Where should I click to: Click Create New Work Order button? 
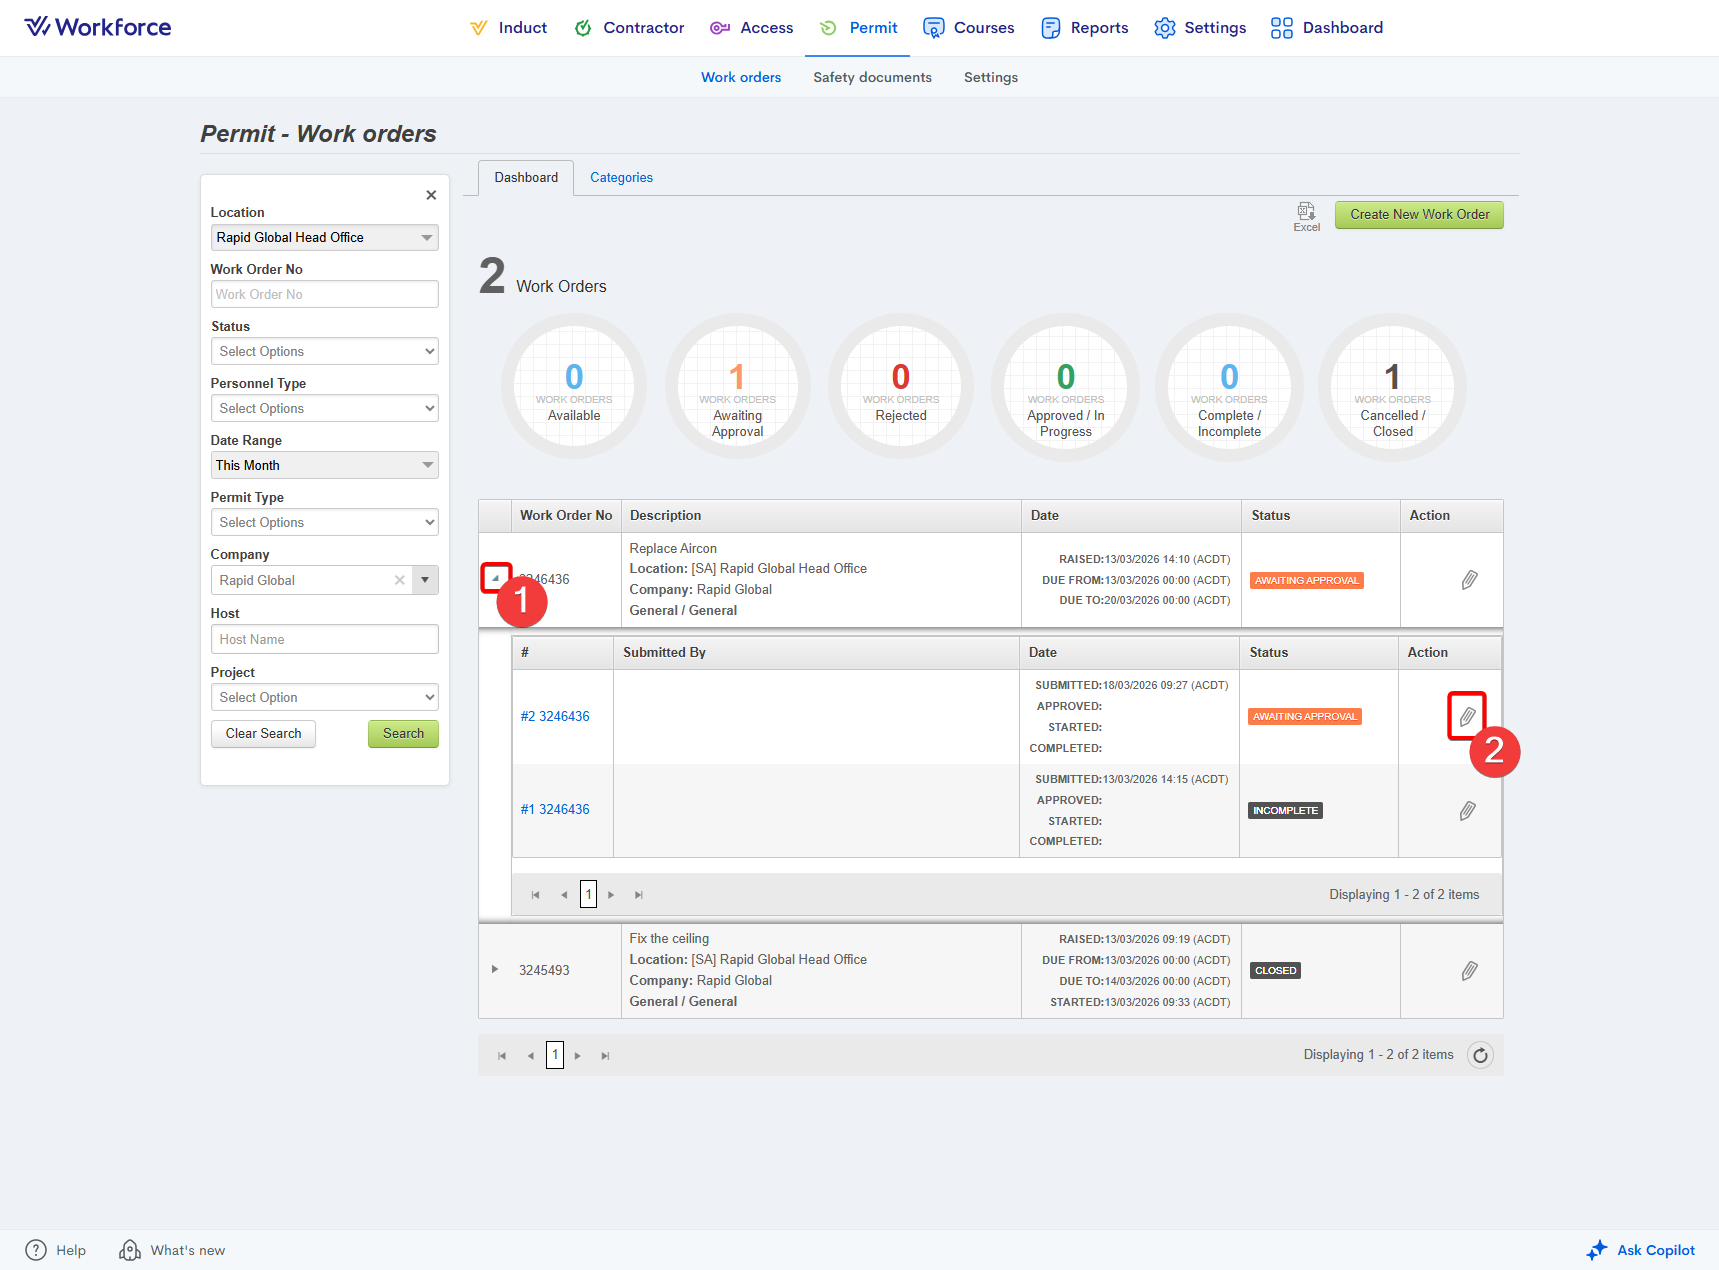point(1418,215)
